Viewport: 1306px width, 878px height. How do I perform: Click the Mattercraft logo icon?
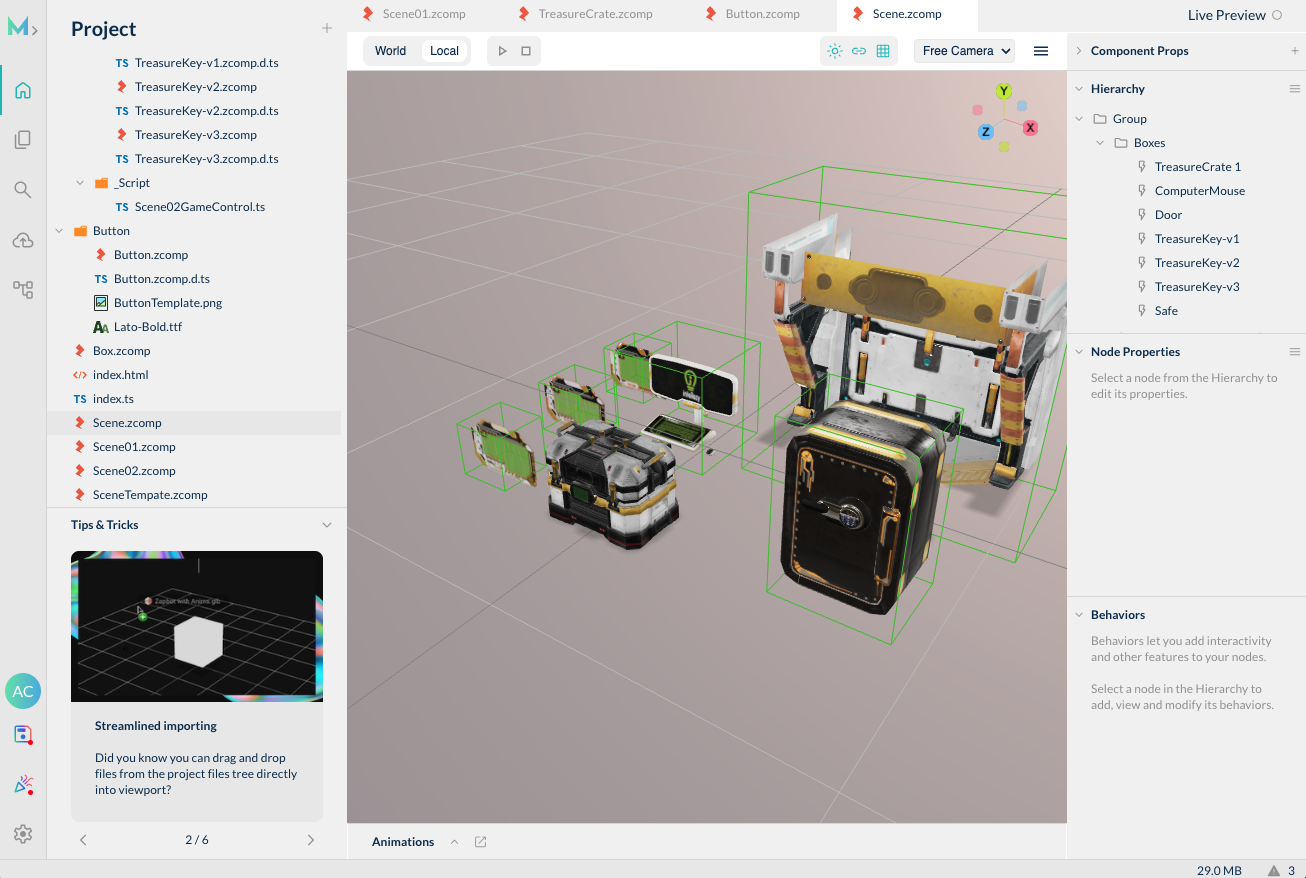coord(23,28)
